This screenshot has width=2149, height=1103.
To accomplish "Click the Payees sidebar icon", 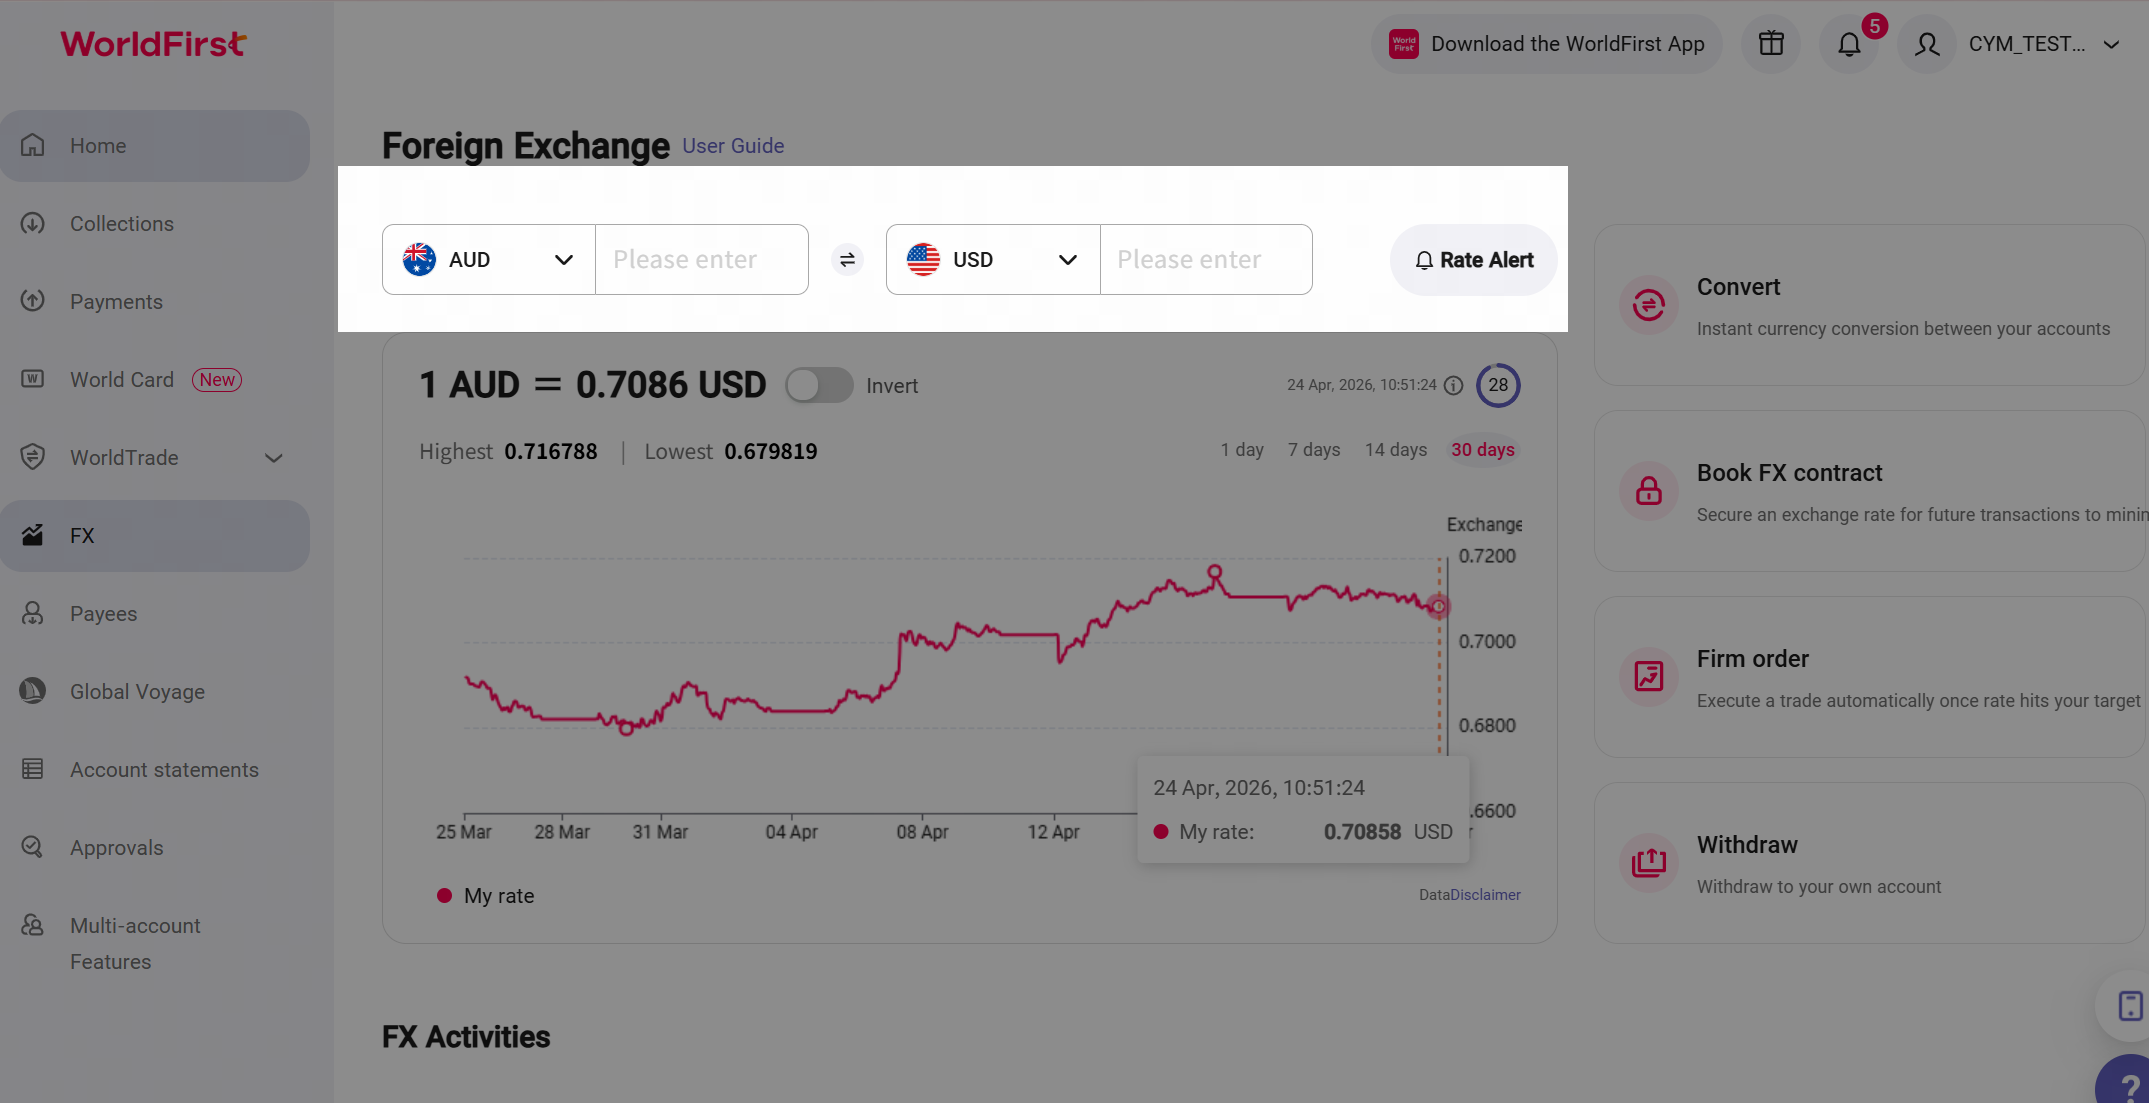I will [33, 613].
